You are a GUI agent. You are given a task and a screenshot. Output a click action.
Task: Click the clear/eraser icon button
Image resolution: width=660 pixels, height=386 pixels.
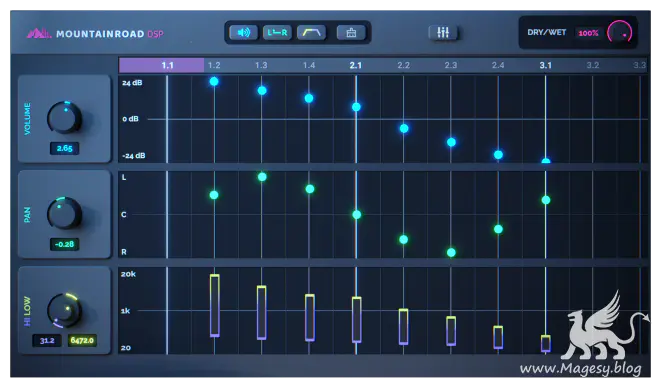click(x=351, y=32)
